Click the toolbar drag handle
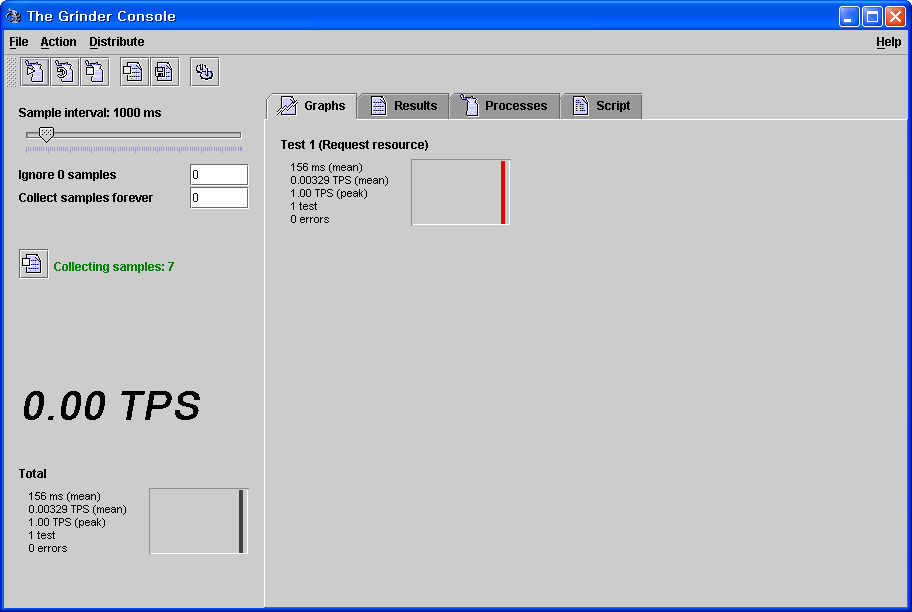 11,72
